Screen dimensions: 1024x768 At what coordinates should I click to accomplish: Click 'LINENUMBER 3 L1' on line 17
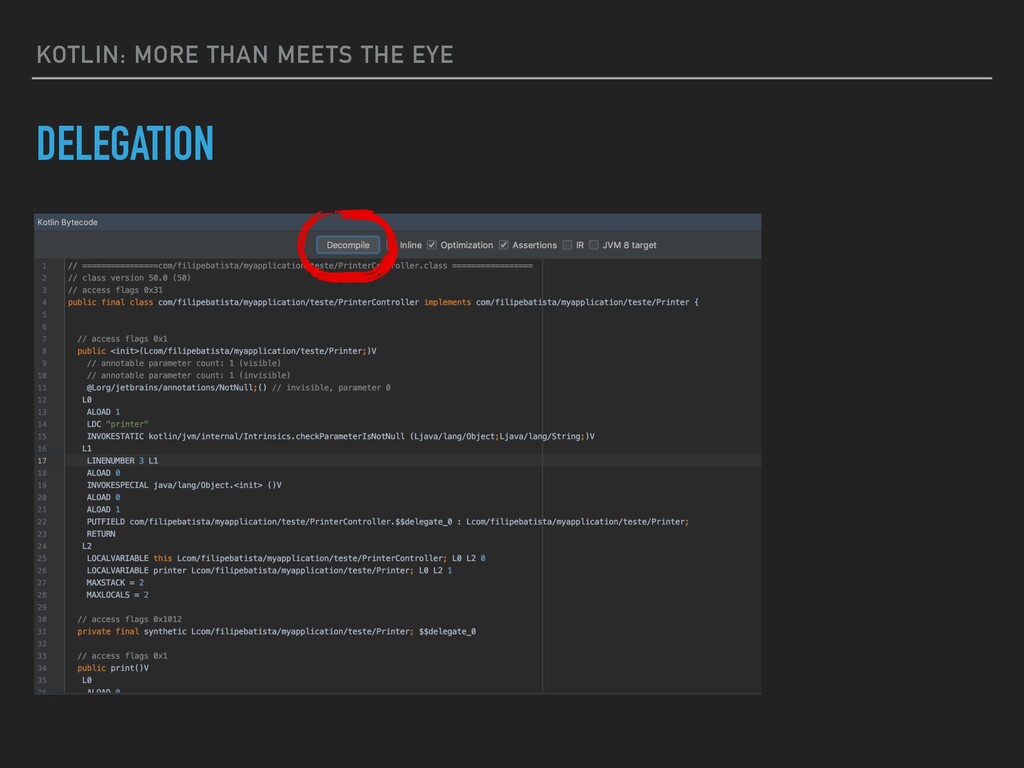point(122,460)
